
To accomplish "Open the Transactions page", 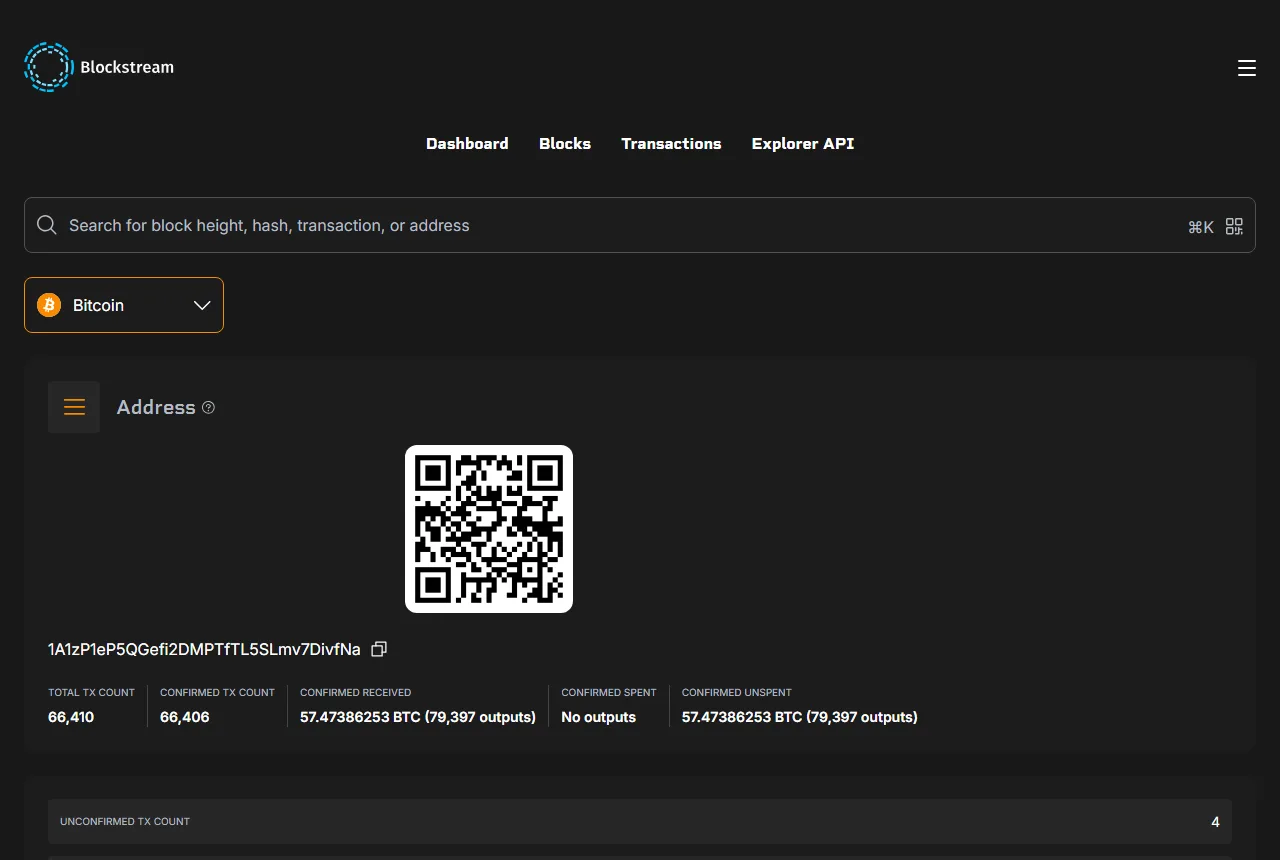I will [671, 143].
